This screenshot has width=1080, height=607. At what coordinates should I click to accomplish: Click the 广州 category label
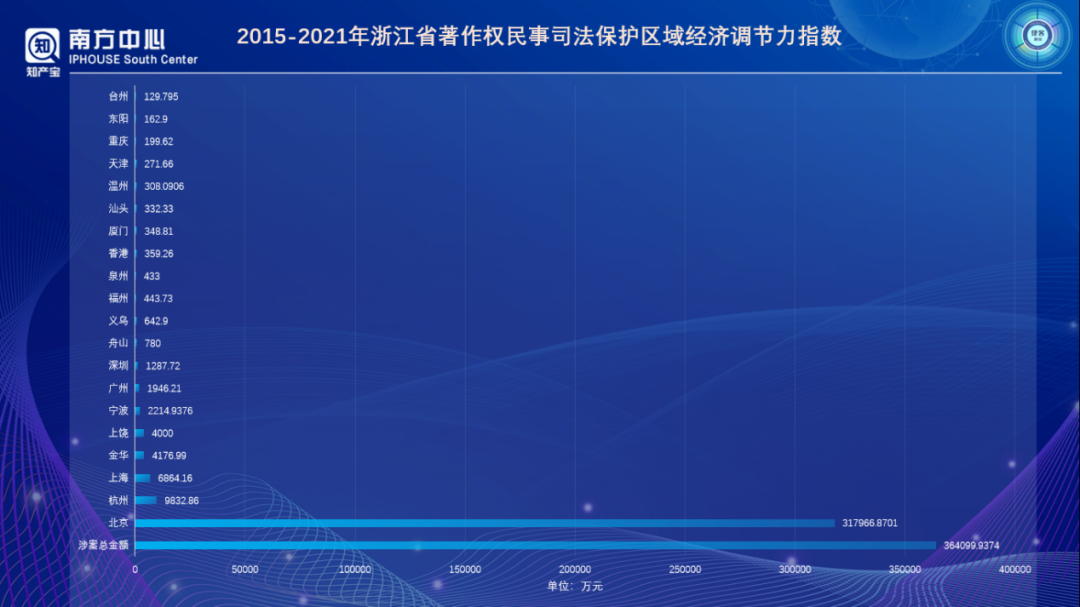(x=118, y=388)
